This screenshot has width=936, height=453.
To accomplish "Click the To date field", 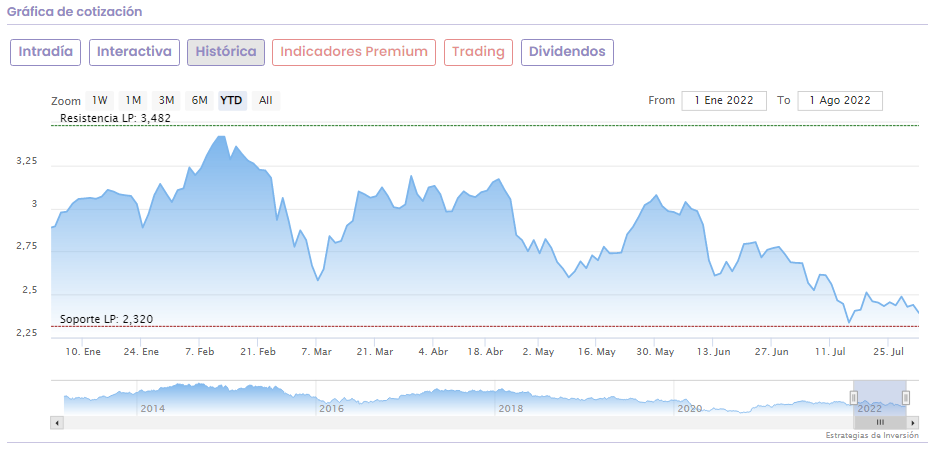I will (x=840, y=100).
